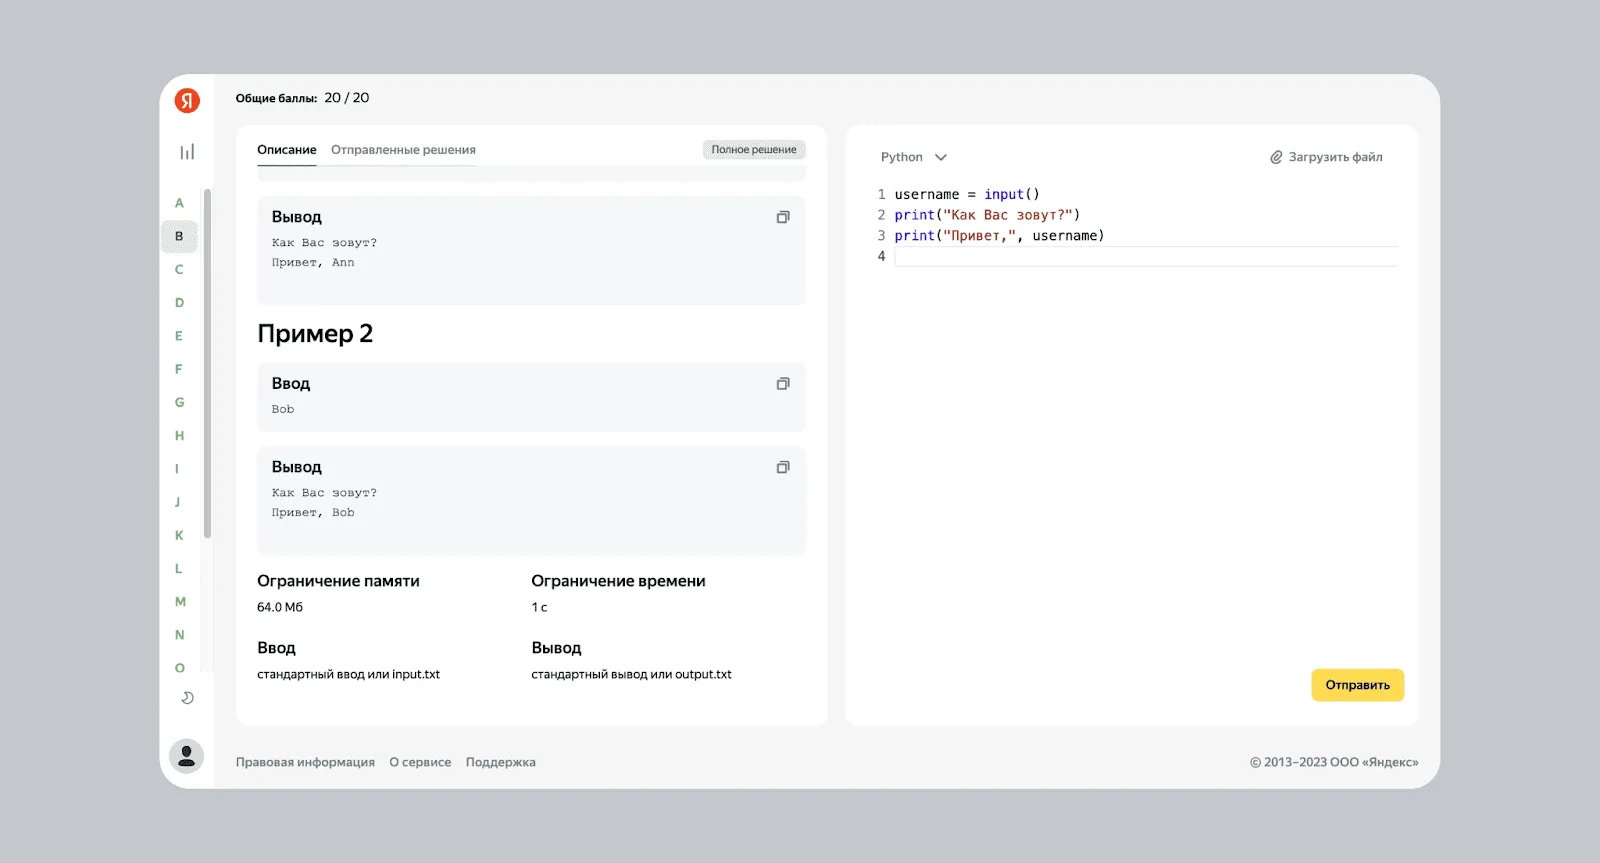Viewport: 1600px width, 863px height.
Task: Open the Python language dropdown
Action: (x=913, y=157)
